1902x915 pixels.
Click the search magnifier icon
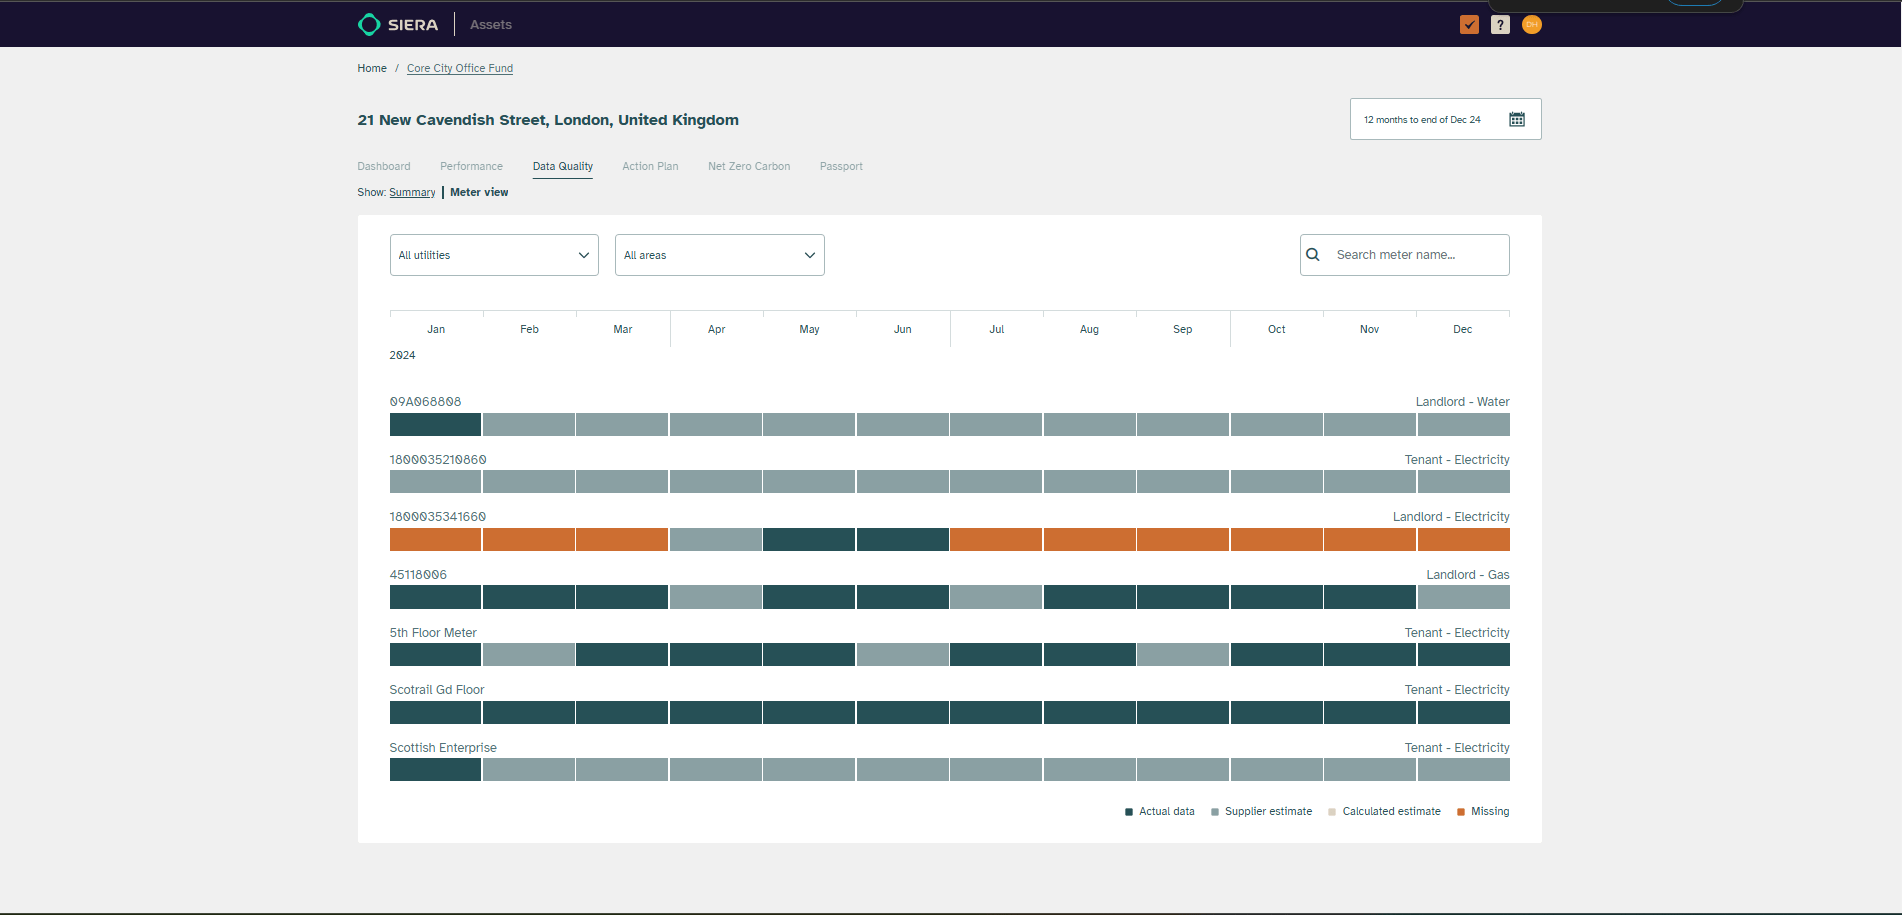pos(1313,255)
